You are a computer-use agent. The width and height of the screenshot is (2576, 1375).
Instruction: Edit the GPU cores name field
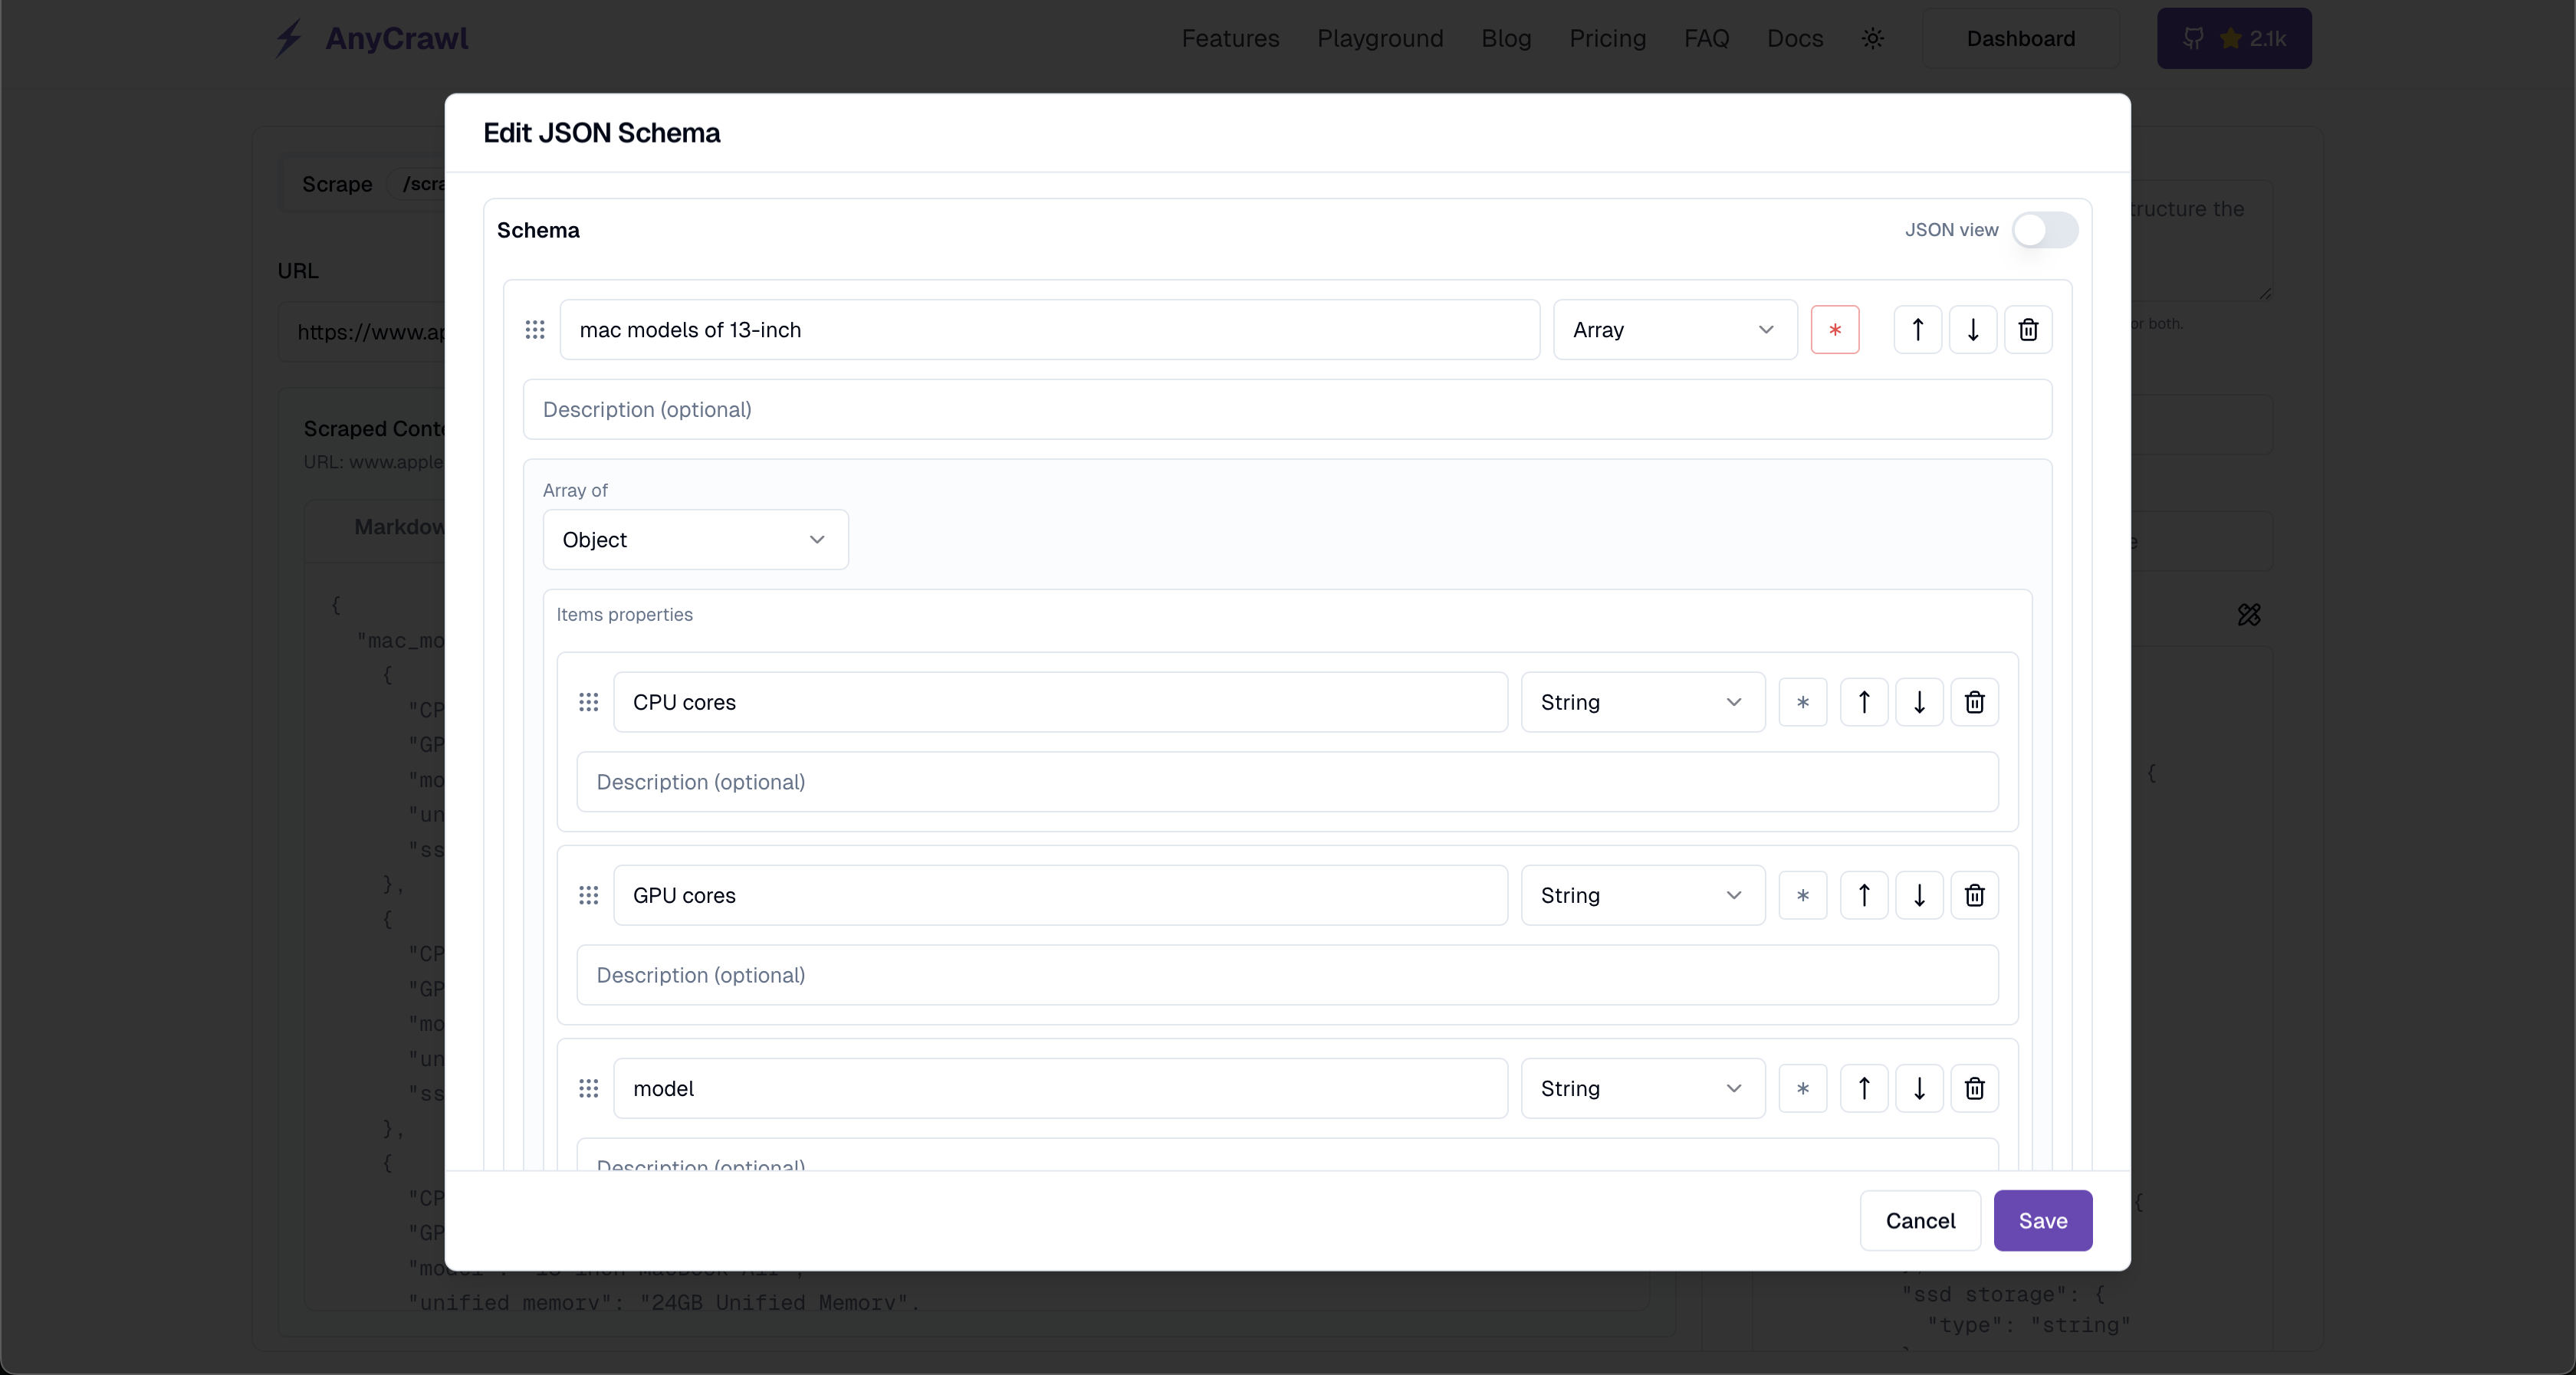(1060, 895)
